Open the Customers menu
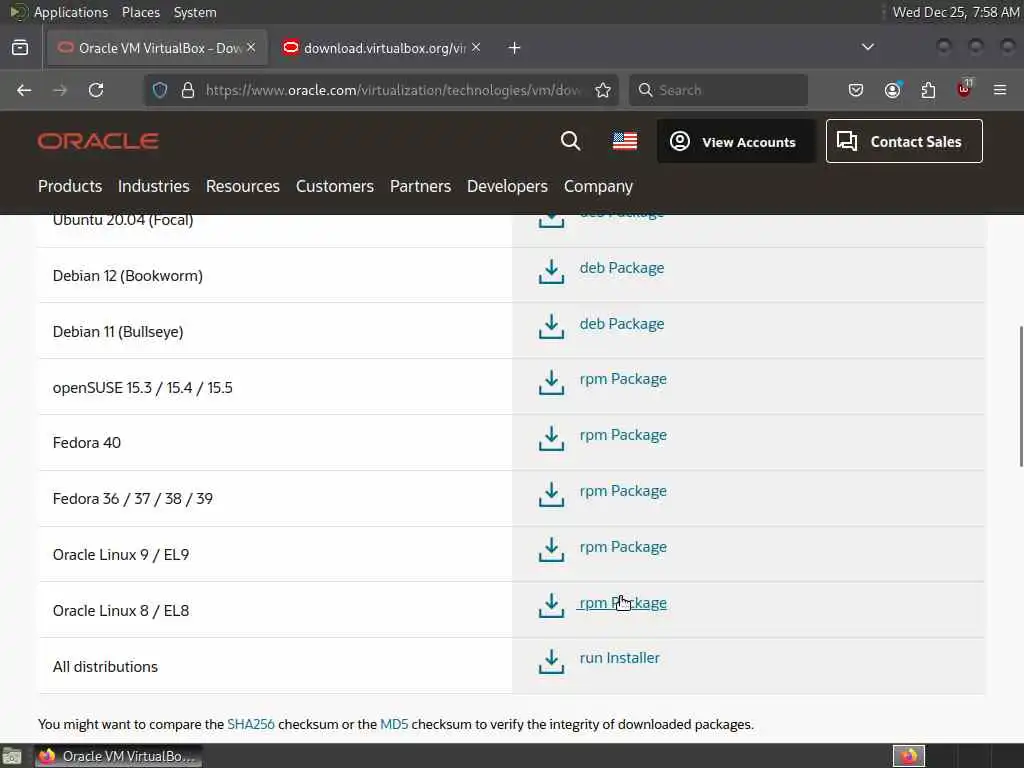Image resolution: width=1024 pixels, height=768 pixels. tap(335, 186)
